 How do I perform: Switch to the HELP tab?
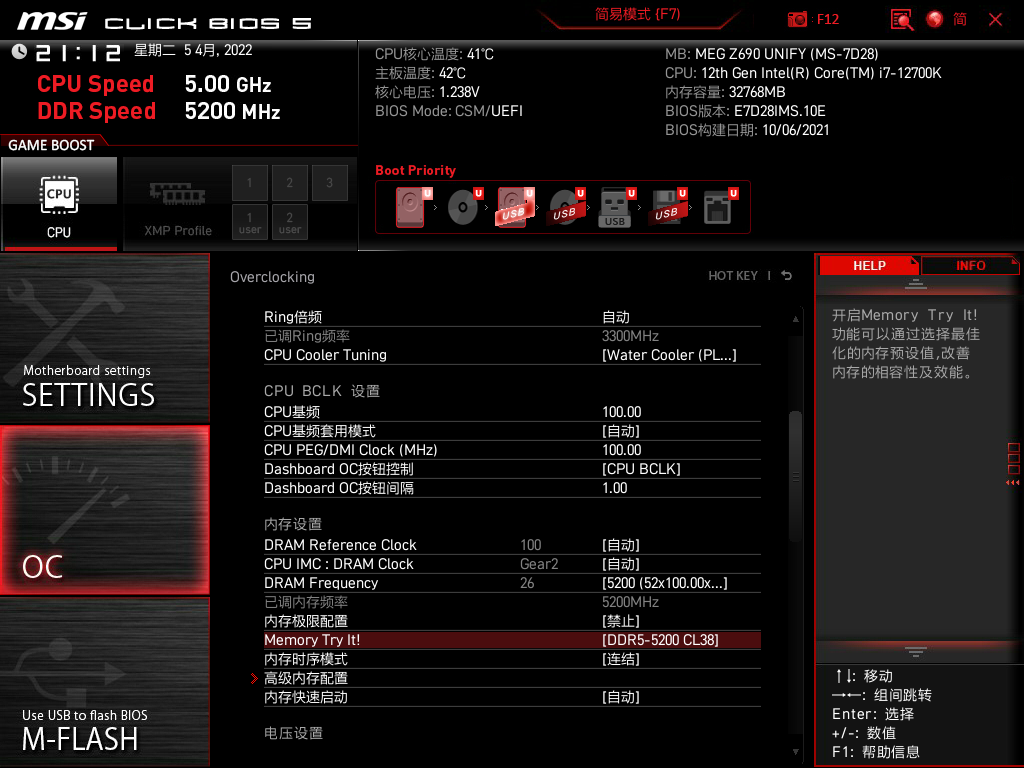coord(869,265)
